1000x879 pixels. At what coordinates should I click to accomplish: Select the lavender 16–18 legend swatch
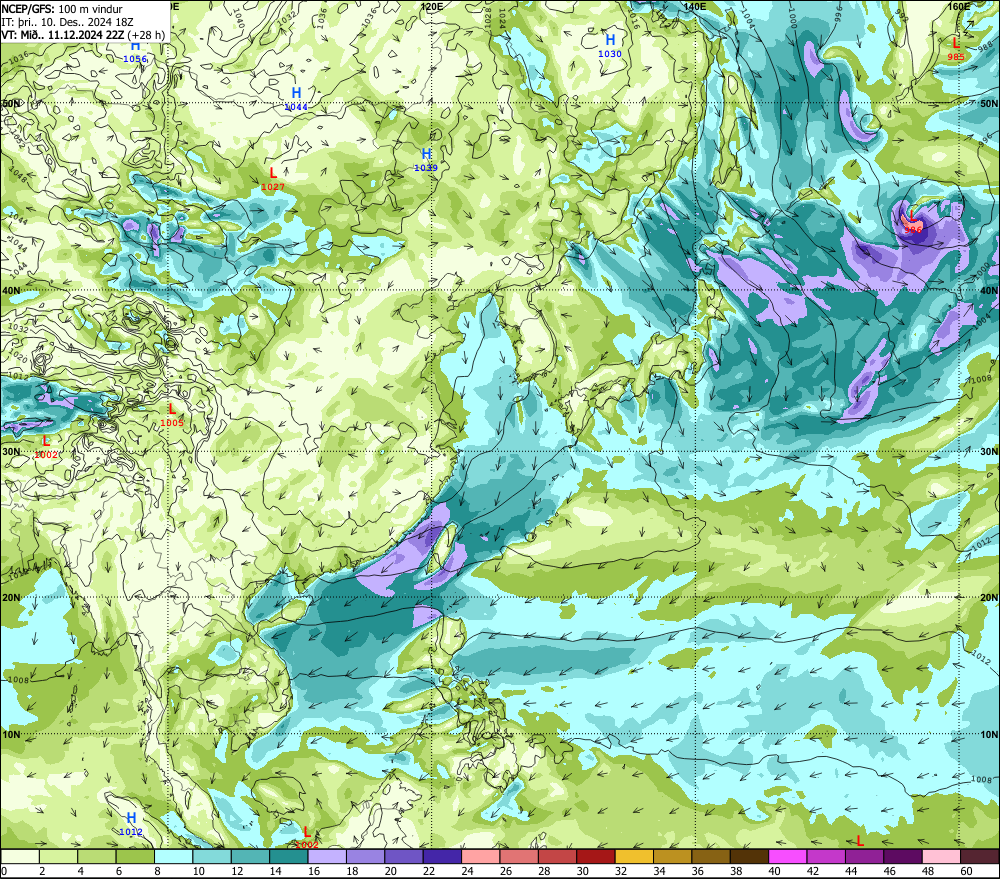(327, 856)
